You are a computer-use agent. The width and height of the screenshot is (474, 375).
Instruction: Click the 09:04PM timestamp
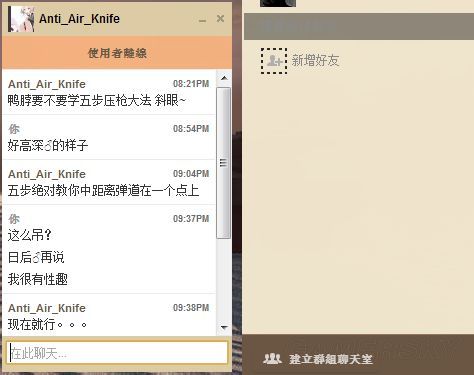point(191,174)
